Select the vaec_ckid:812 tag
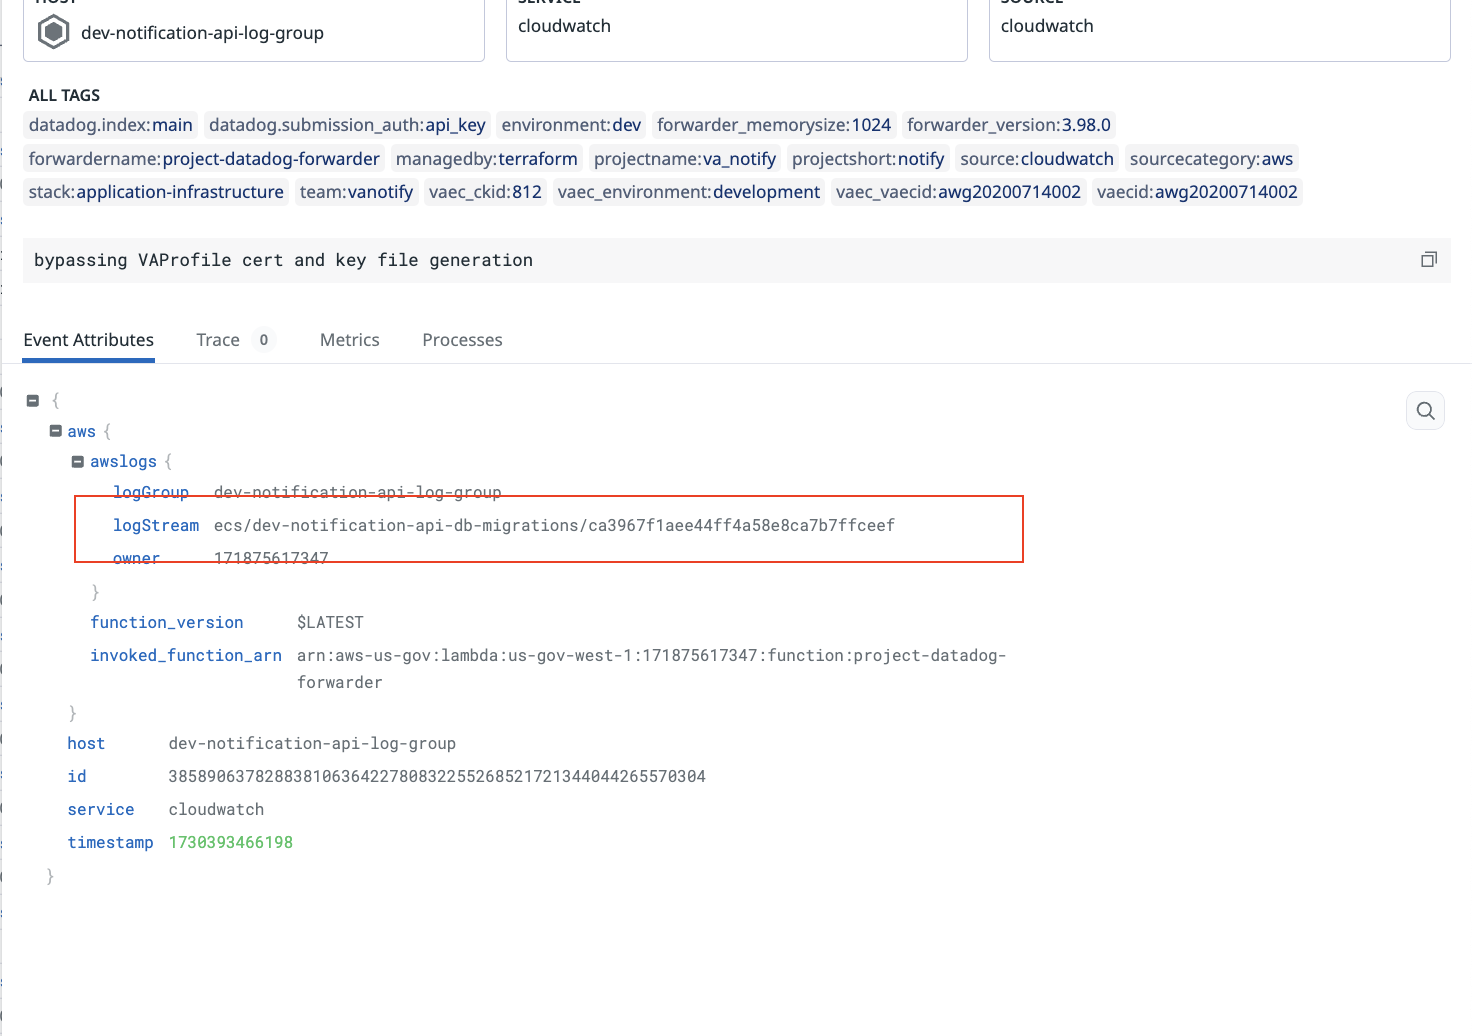 point(485,192)
